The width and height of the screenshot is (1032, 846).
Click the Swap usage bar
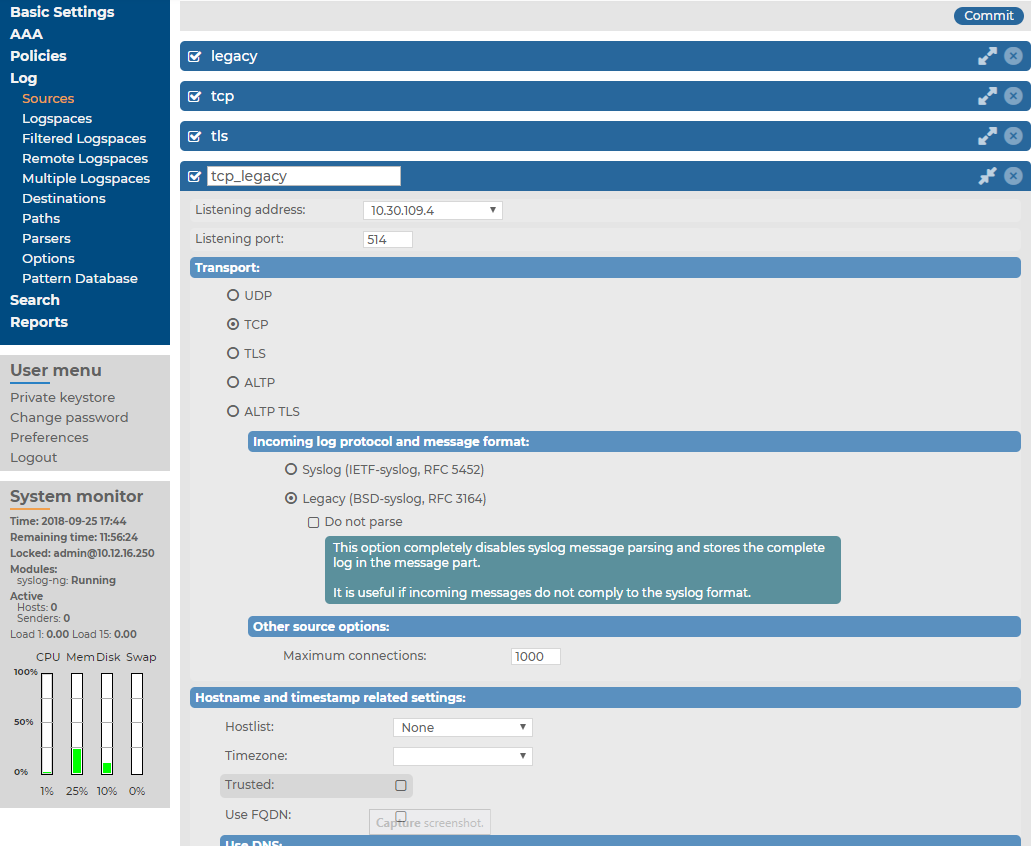[137, 724]
